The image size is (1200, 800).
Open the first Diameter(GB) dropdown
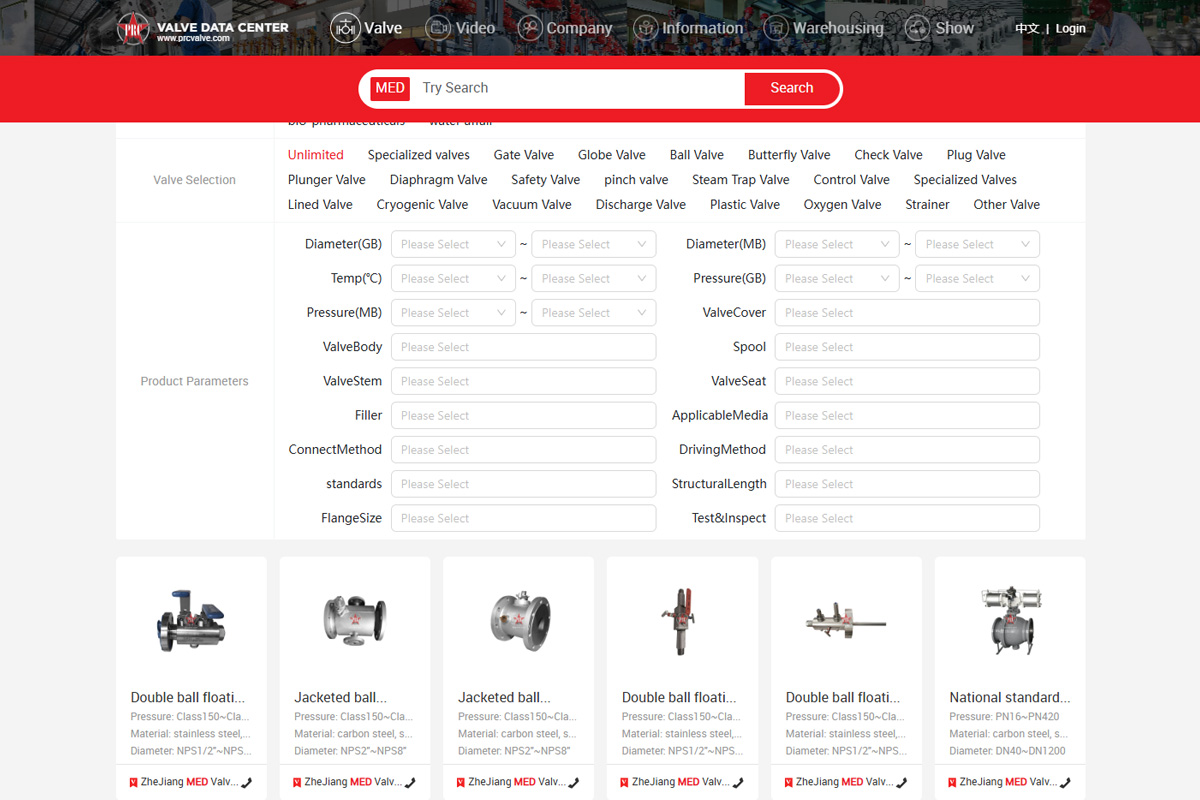pos(453,244)
